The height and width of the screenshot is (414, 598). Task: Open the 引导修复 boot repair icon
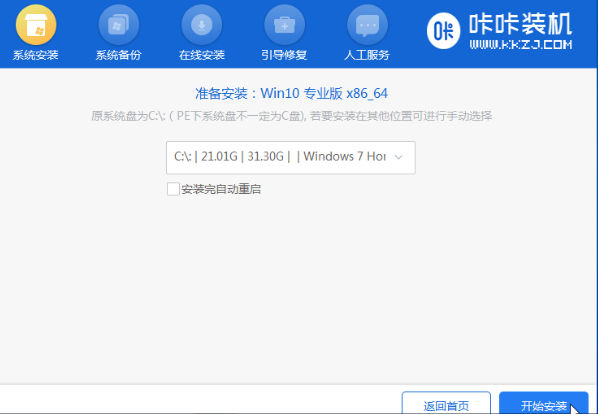point(285,25)
